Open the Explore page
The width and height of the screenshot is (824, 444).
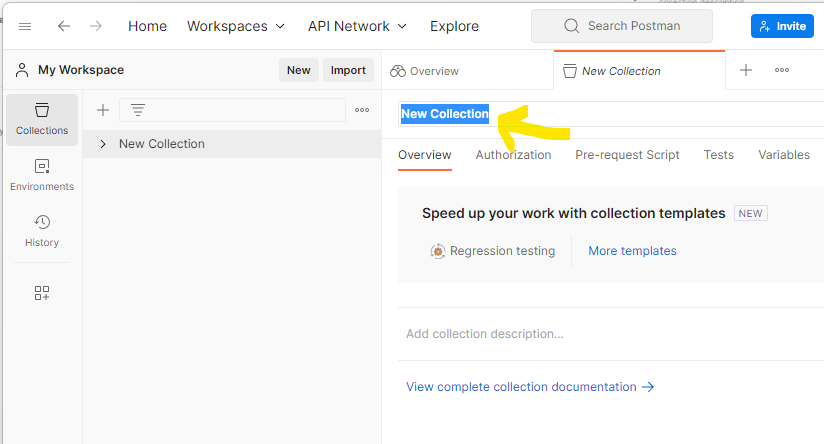coord(454,26)
